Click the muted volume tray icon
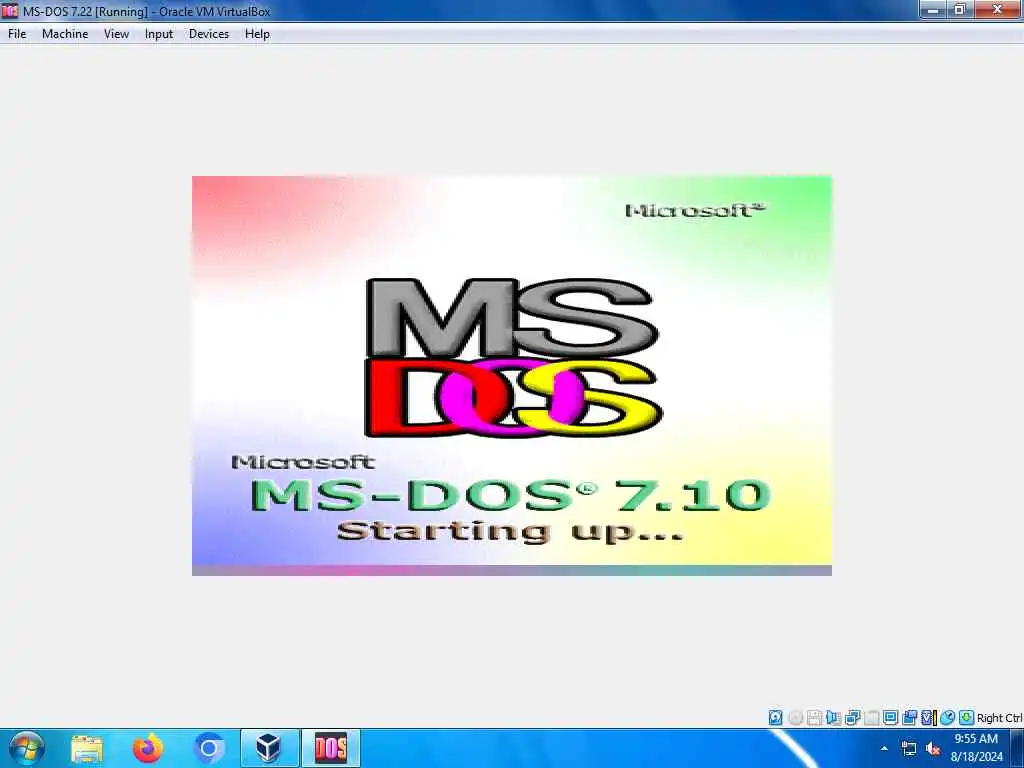Screen dimensions: 1024x768 tap(933, 748)
